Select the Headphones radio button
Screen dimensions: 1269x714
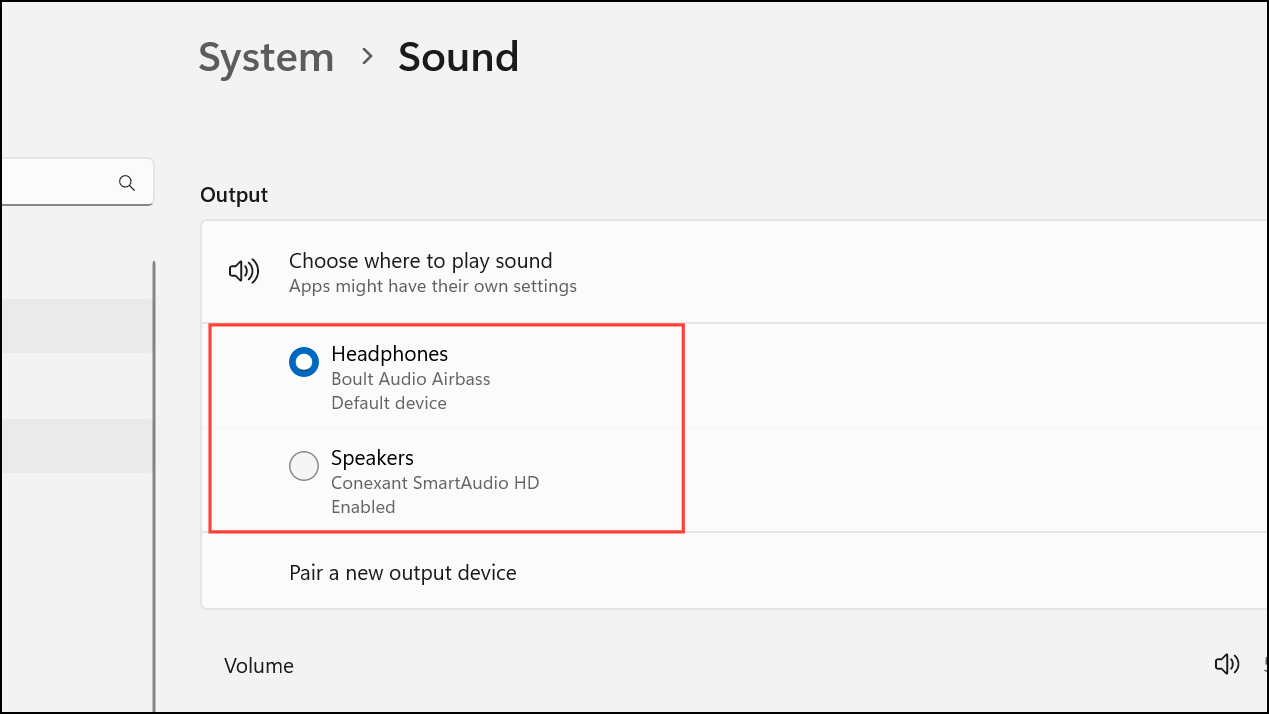[304, 362]
